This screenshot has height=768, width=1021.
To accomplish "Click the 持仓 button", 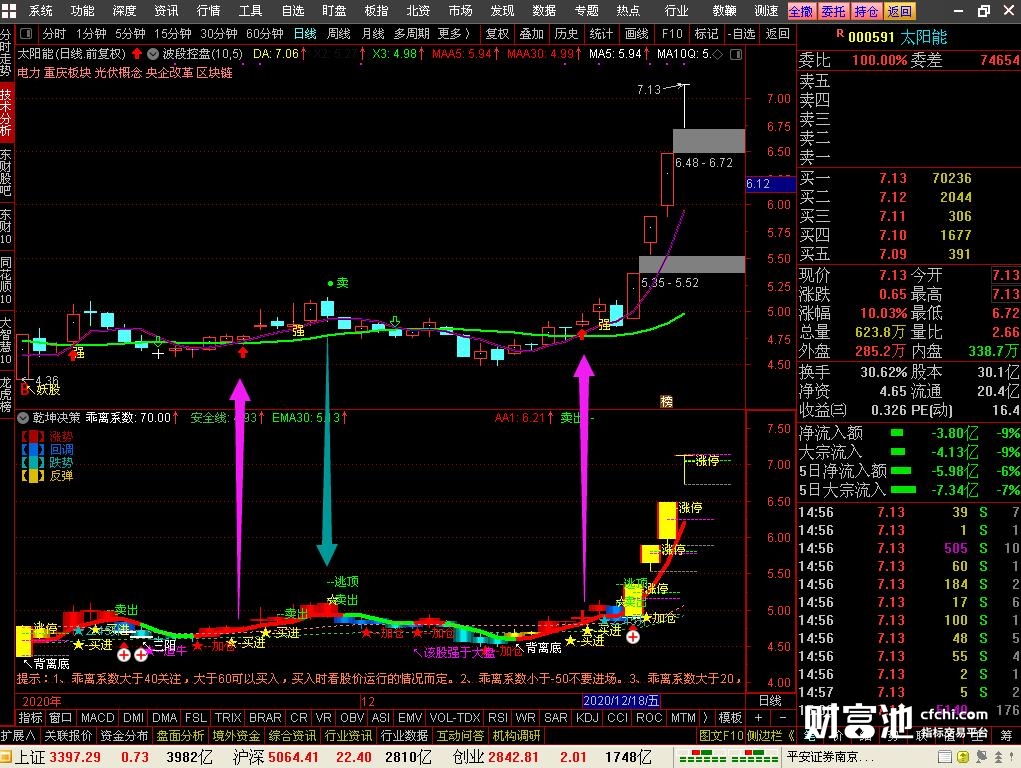I will (x=866, y=11).
